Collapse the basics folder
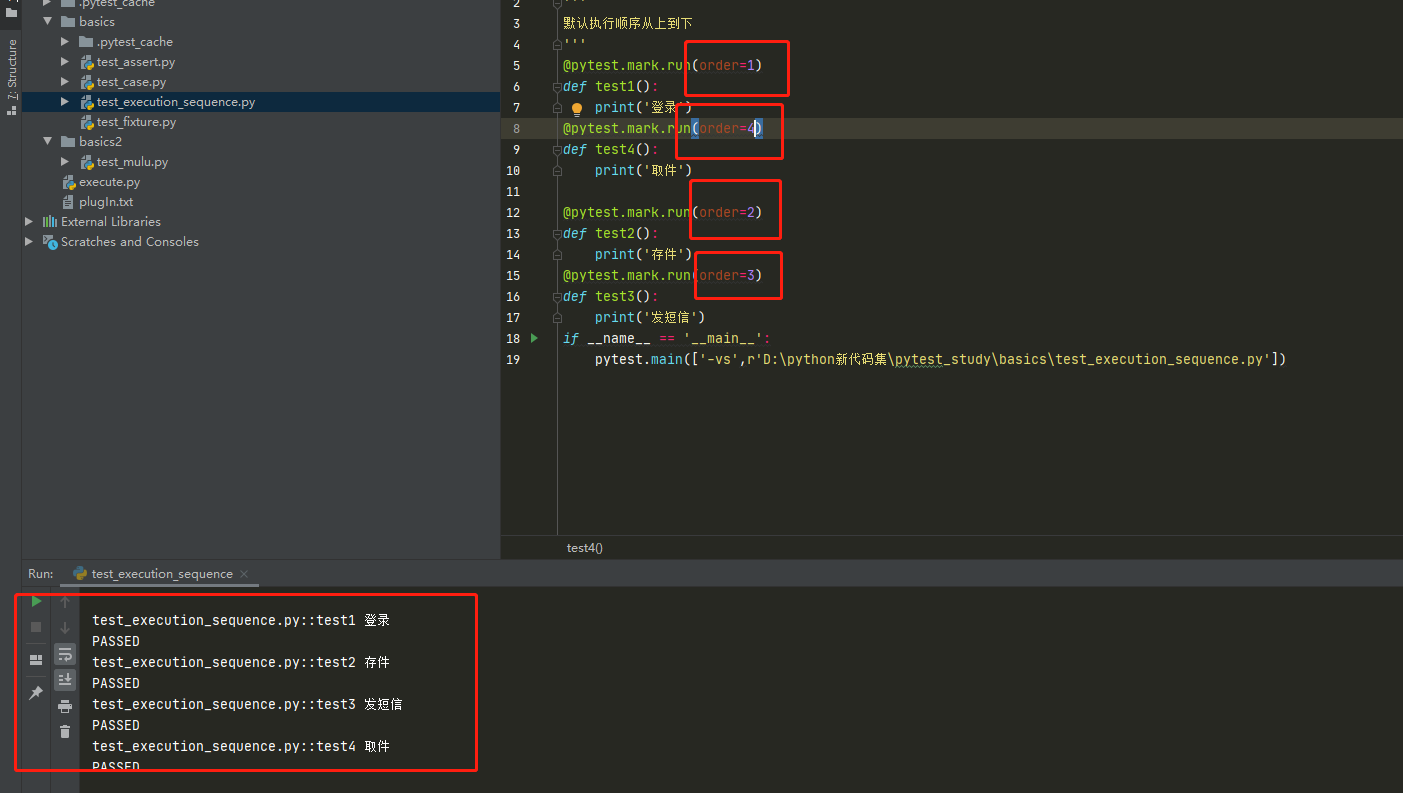 pos(47,22)
